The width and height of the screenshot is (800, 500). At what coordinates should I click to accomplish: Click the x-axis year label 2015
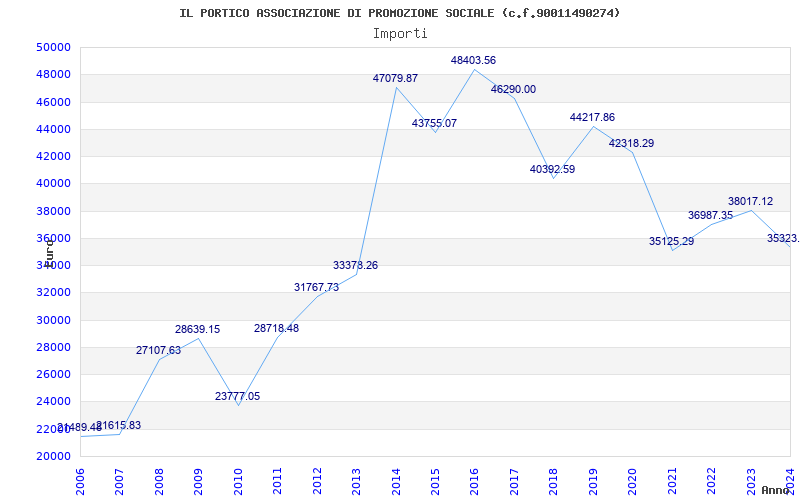tap(435, 482)
